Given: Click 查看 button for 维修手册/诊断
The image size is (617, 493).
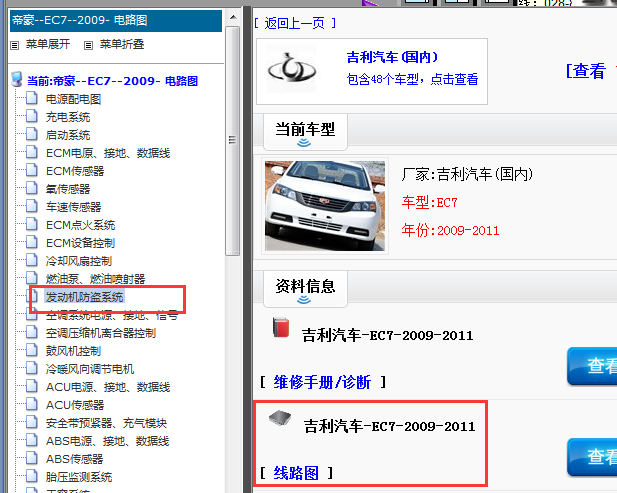Looking at the screenshot, I should pyautogui.click(x=592, y=366).
